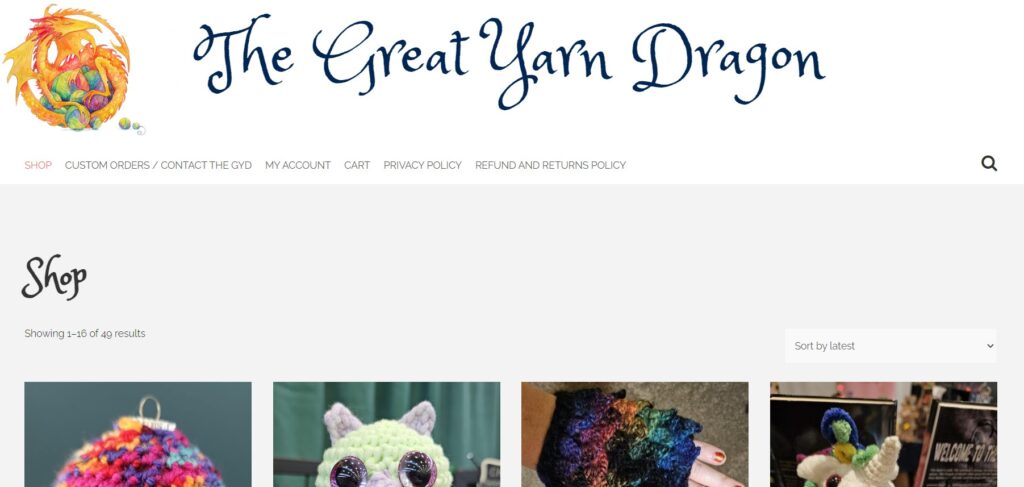Click The Great Yarn Dragon site title
Image resolution: width=1024 pixels, height=487 pixels.
tap(509, 61)
